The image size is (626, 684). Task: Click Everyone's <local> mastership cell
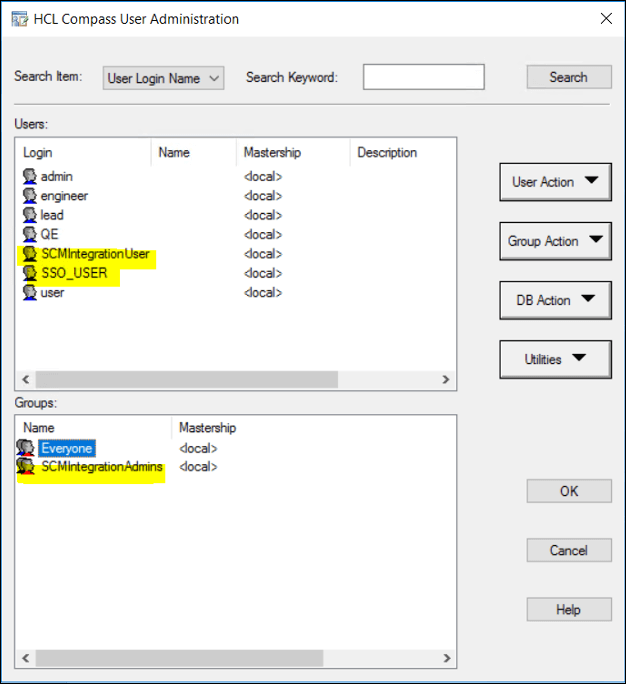[198, 448]
